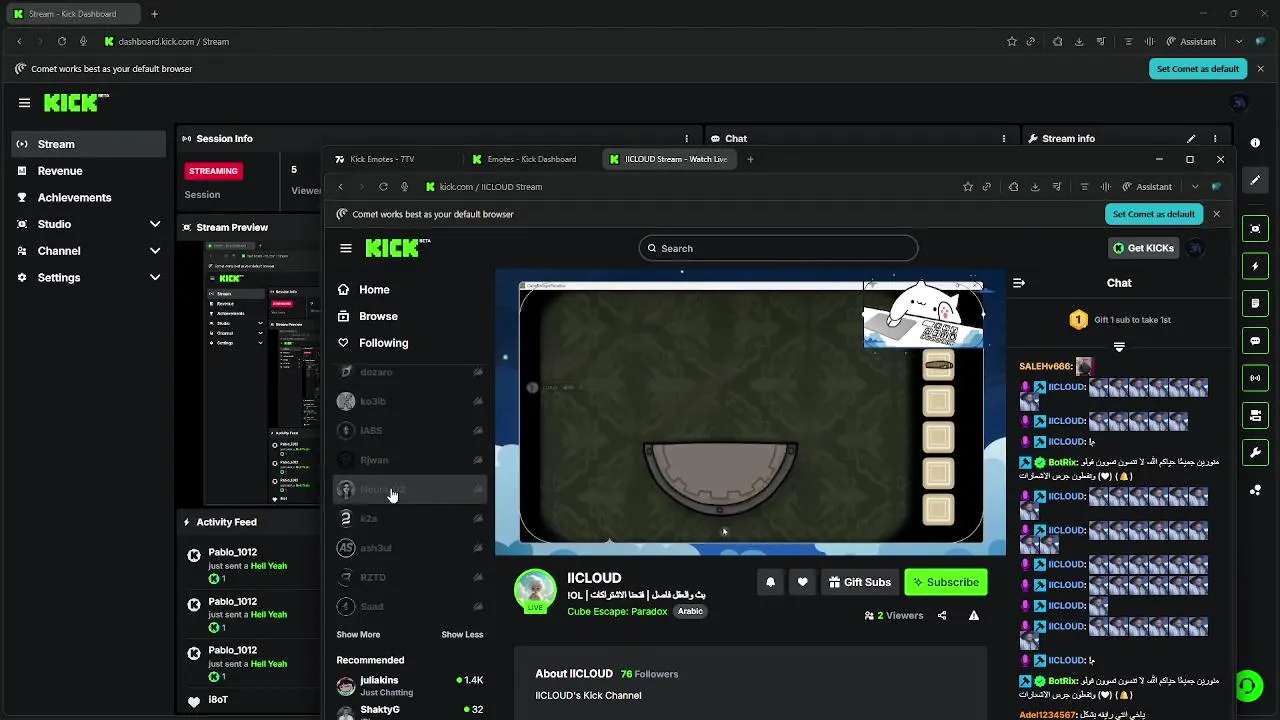Collapse the chat panel with the arrow icon
Viewport: 1280px width, 720px height.
tap(1019, 283)
